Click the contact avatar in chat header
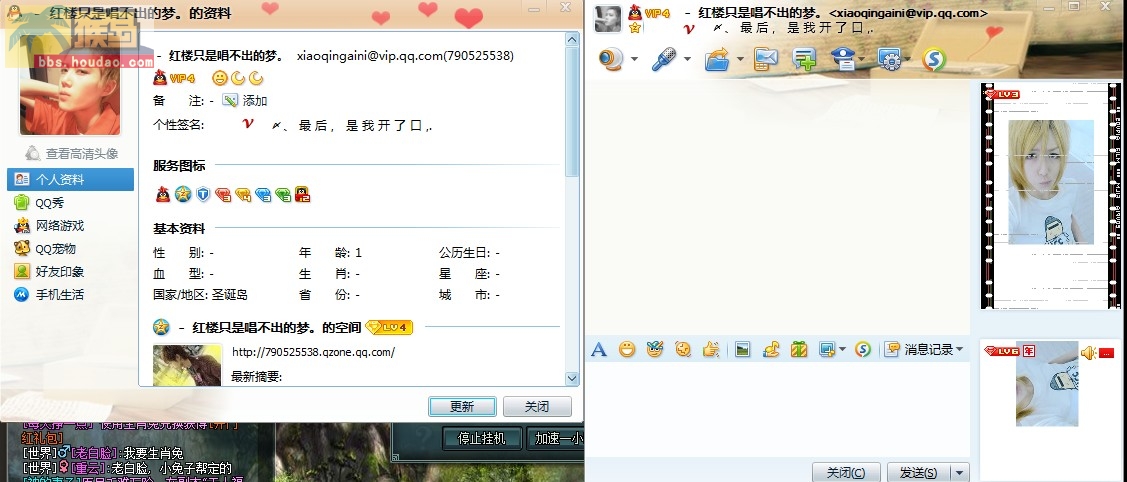Image resolution: width=1127 pixels, height=482 pixels. tap(607, 19)
